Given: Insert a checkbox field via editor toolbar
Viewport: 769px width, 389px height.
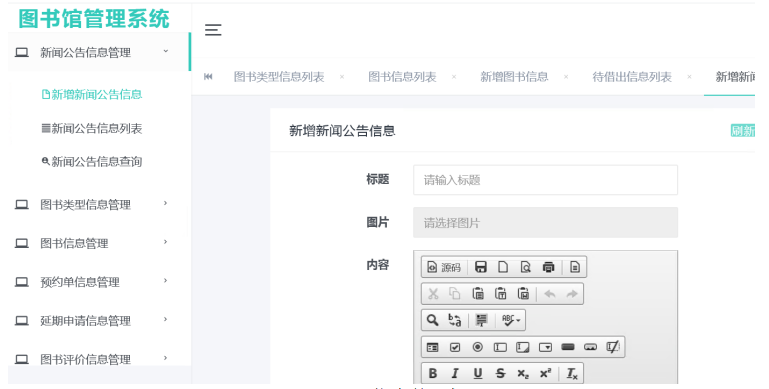Looking at the screenshot, I should 455,347.
